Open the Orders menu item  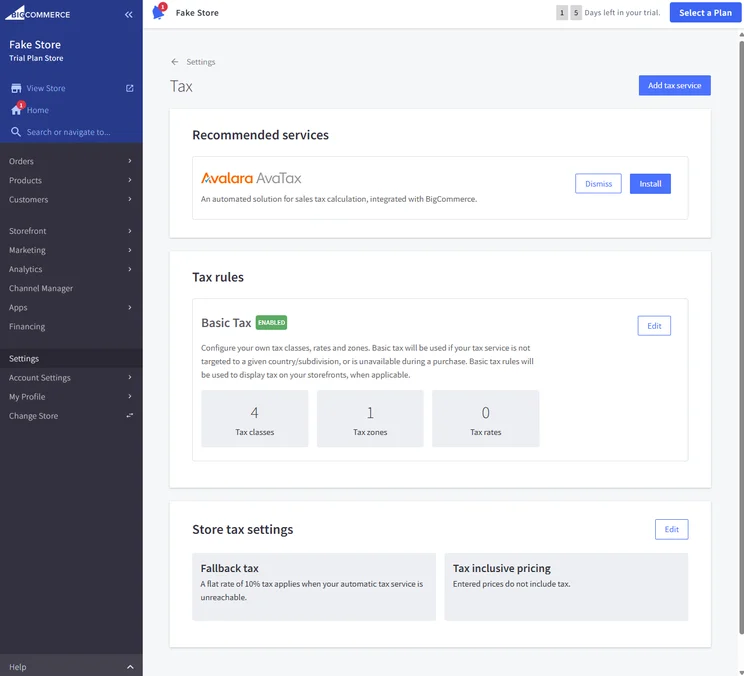(71, 161)
